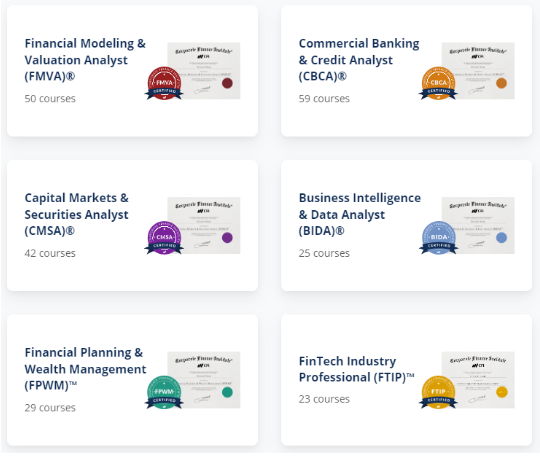The height and width of the screenshot is (457, 540).
Task: Click the purple seal on CMSA certificate
Action: click(x=227, y=238)
